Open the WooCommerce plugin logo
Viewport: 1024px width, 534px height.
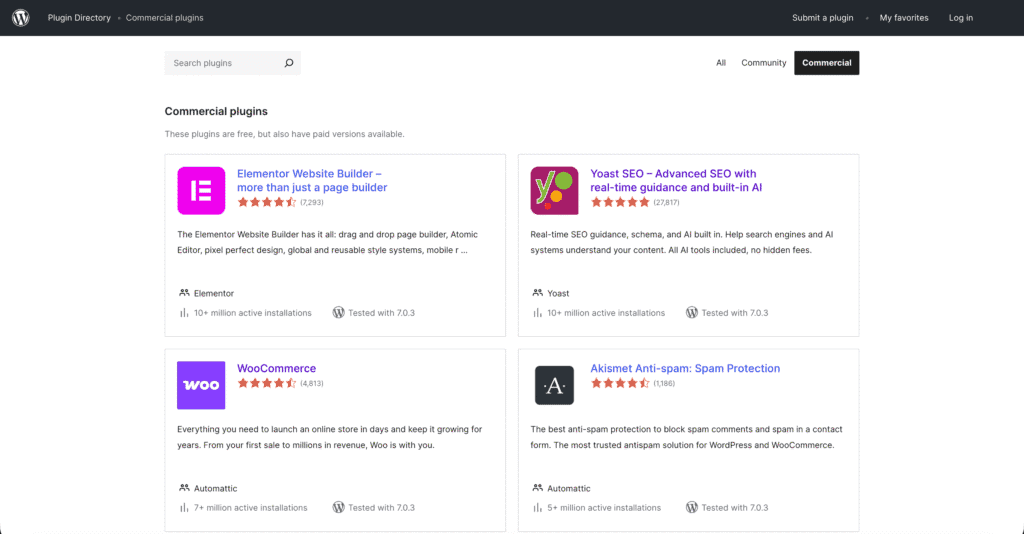click(x=201, y=385)
